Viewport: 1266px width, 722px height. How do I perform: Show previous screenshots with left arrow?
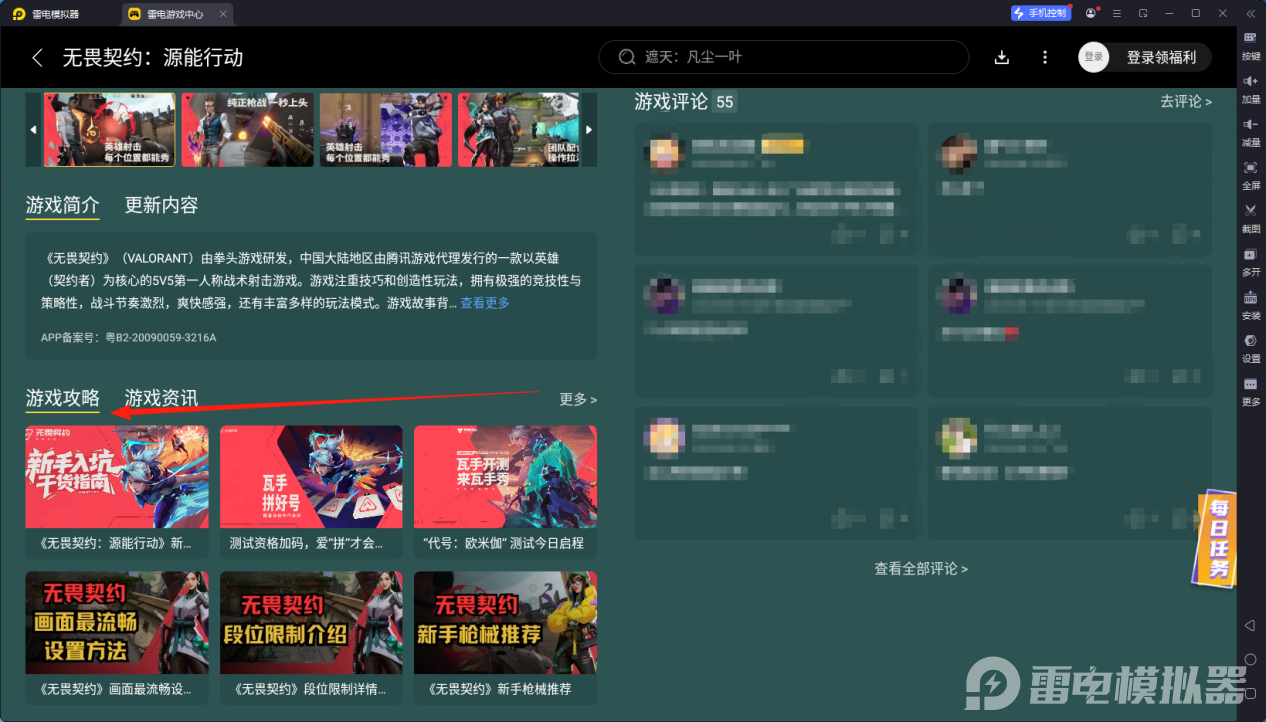point(33,130)
